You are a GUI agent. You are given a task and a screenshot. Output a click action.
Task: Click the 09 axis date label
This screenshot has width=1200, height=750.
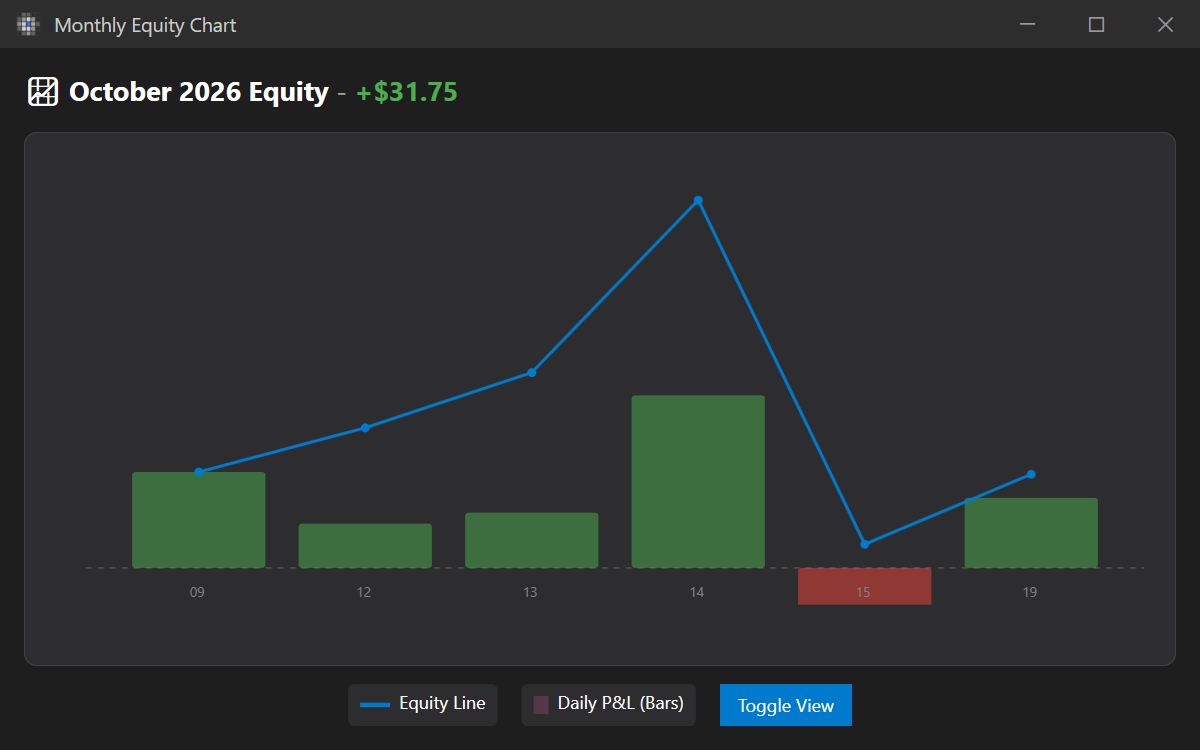coord(197,592)
